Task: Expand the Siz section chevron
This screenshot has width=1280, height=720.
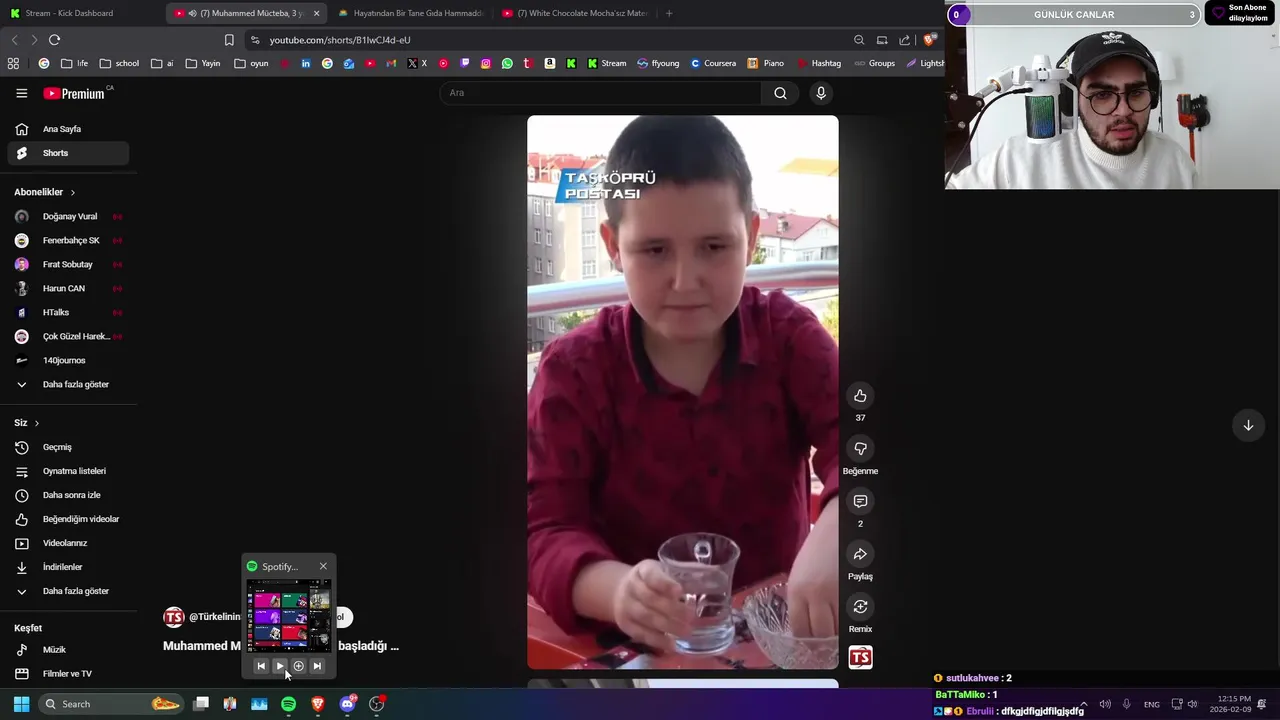Action: (x=37, y=423)
